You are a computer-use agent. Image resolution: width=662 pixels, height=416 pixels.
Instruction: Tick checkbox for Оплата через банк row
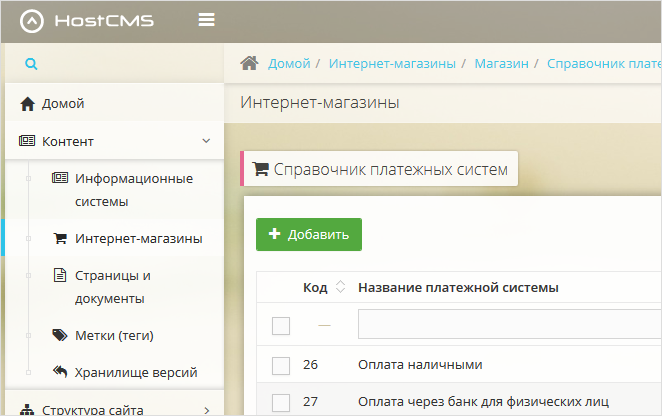coord(281,402)
